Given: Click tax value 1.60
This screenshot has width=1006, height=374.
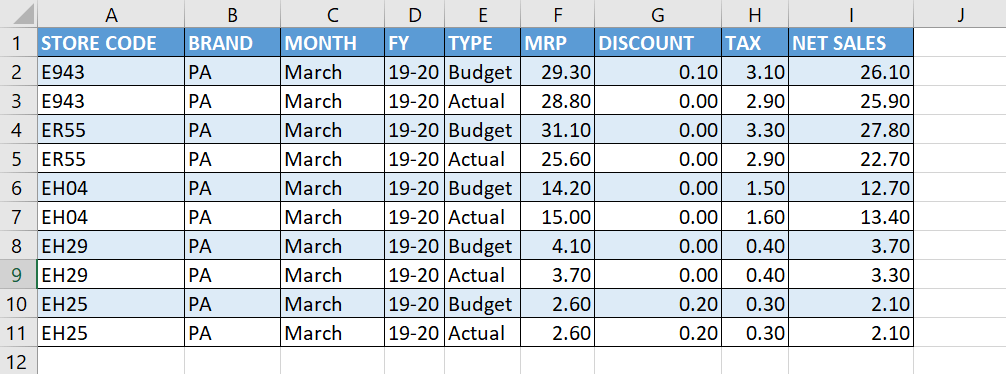Looking at the screenshot, I should click(x=754, y=216).
